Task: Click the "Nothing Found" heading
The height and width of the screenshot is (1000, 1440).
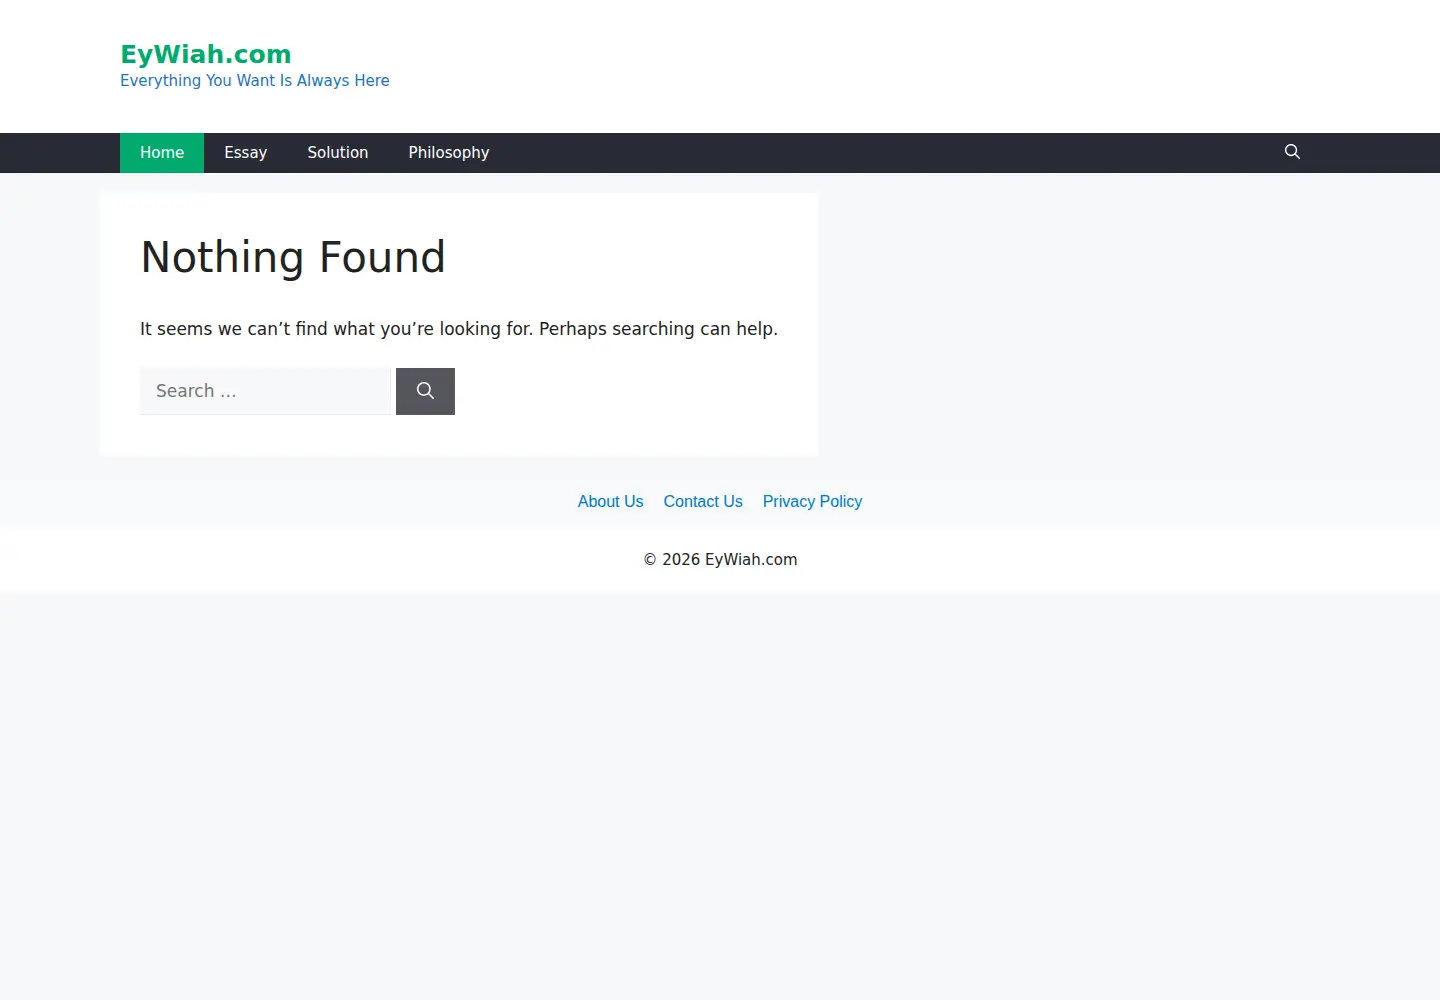Action: [x=293, y=257]
